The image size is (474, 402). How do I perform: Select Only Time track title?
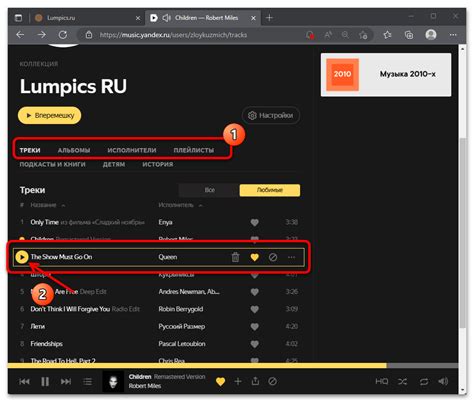tap(44, 222)
